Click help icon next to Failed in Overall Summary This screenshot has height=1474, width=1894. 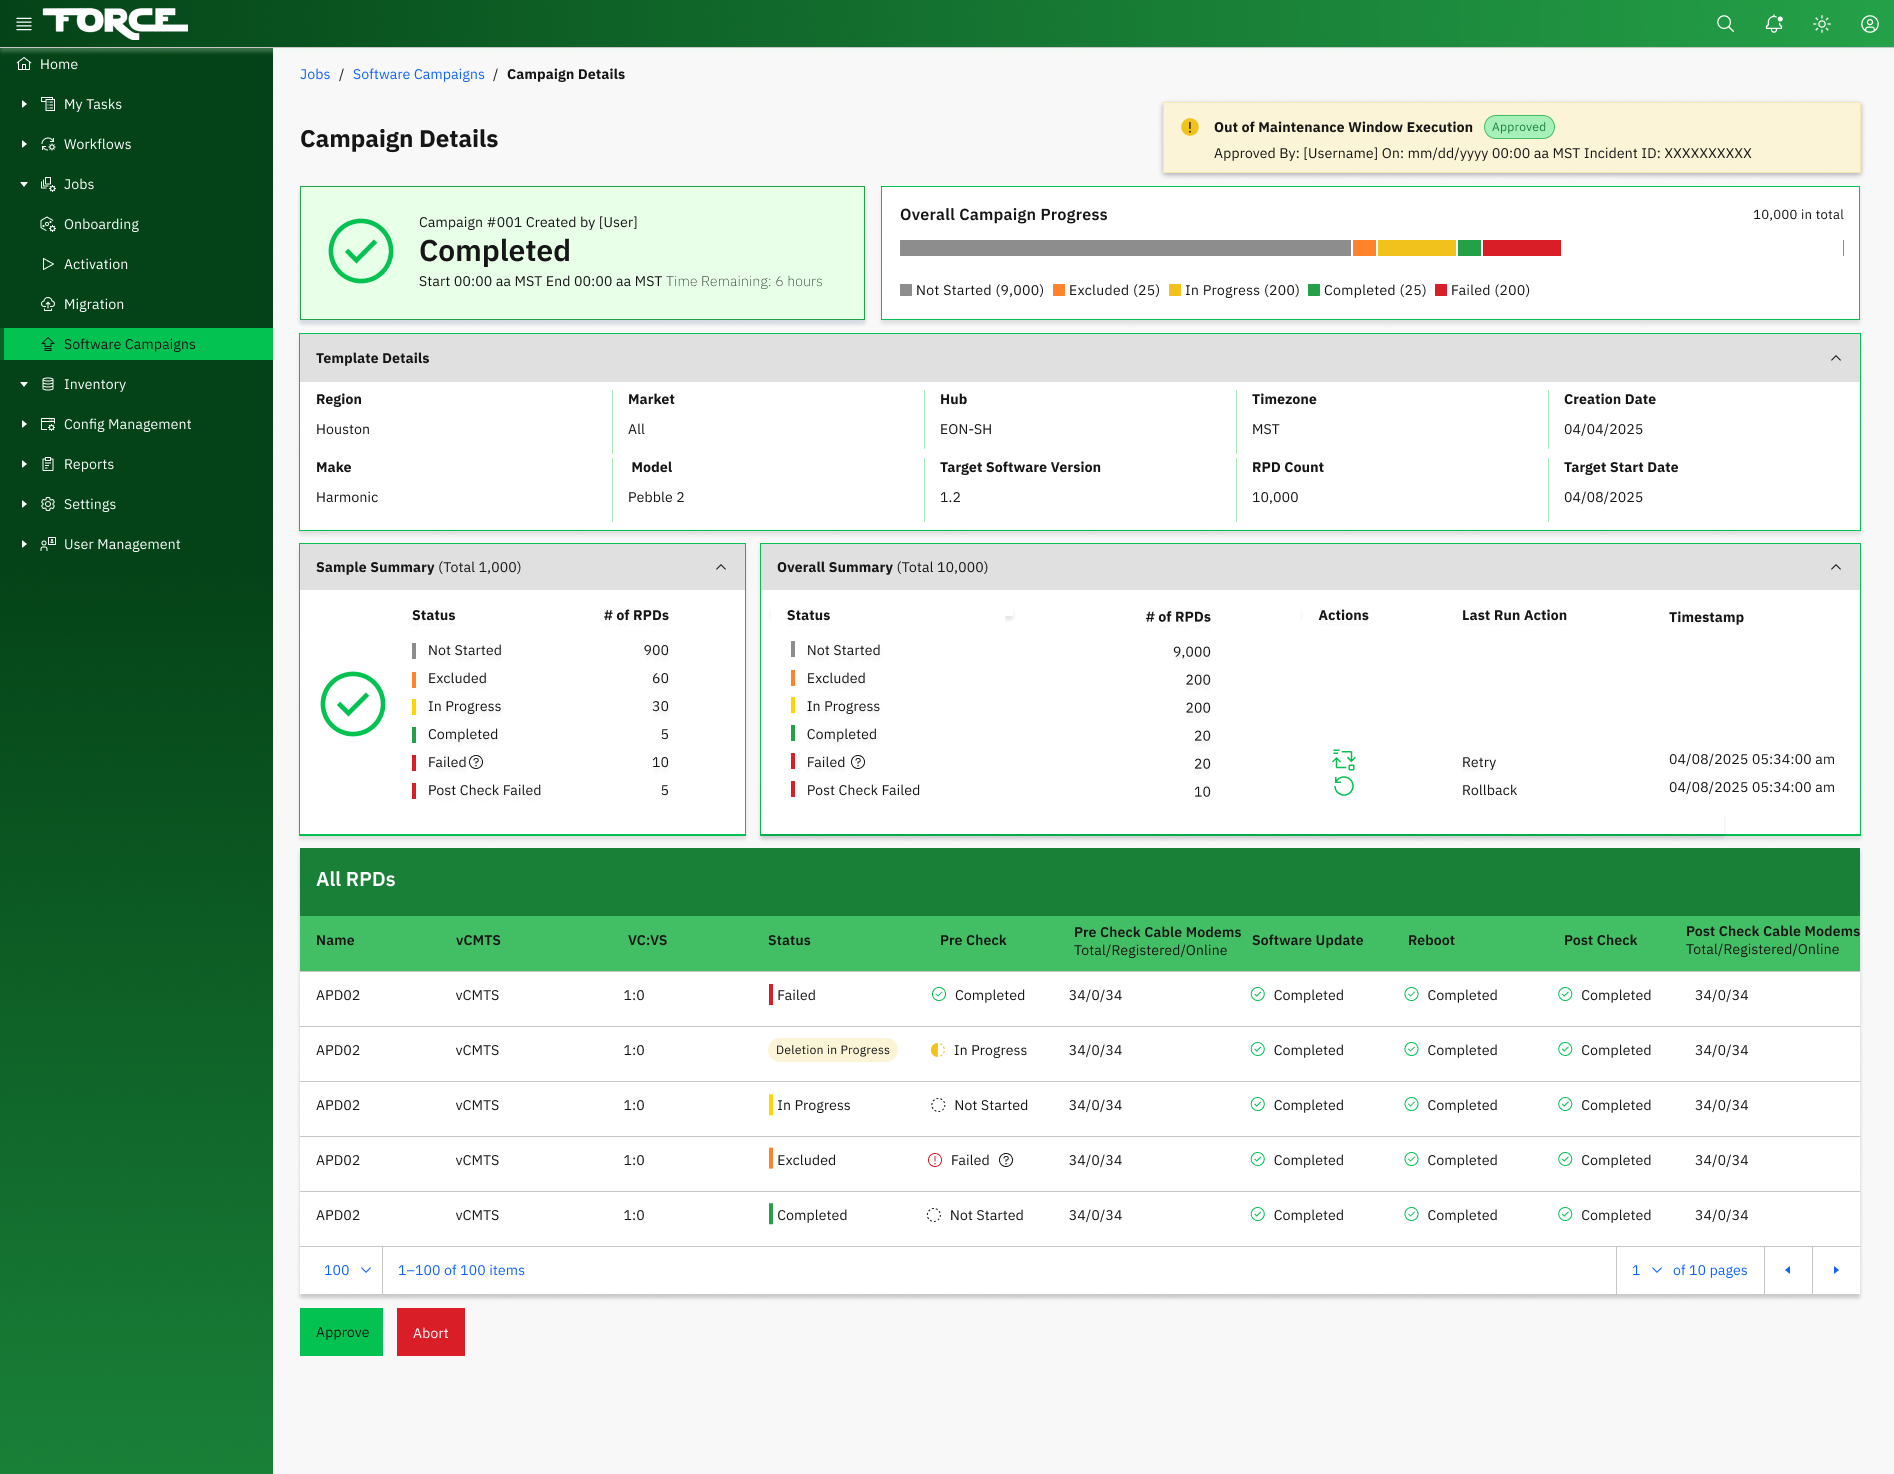pyautogui.click(x=858, y=762)
